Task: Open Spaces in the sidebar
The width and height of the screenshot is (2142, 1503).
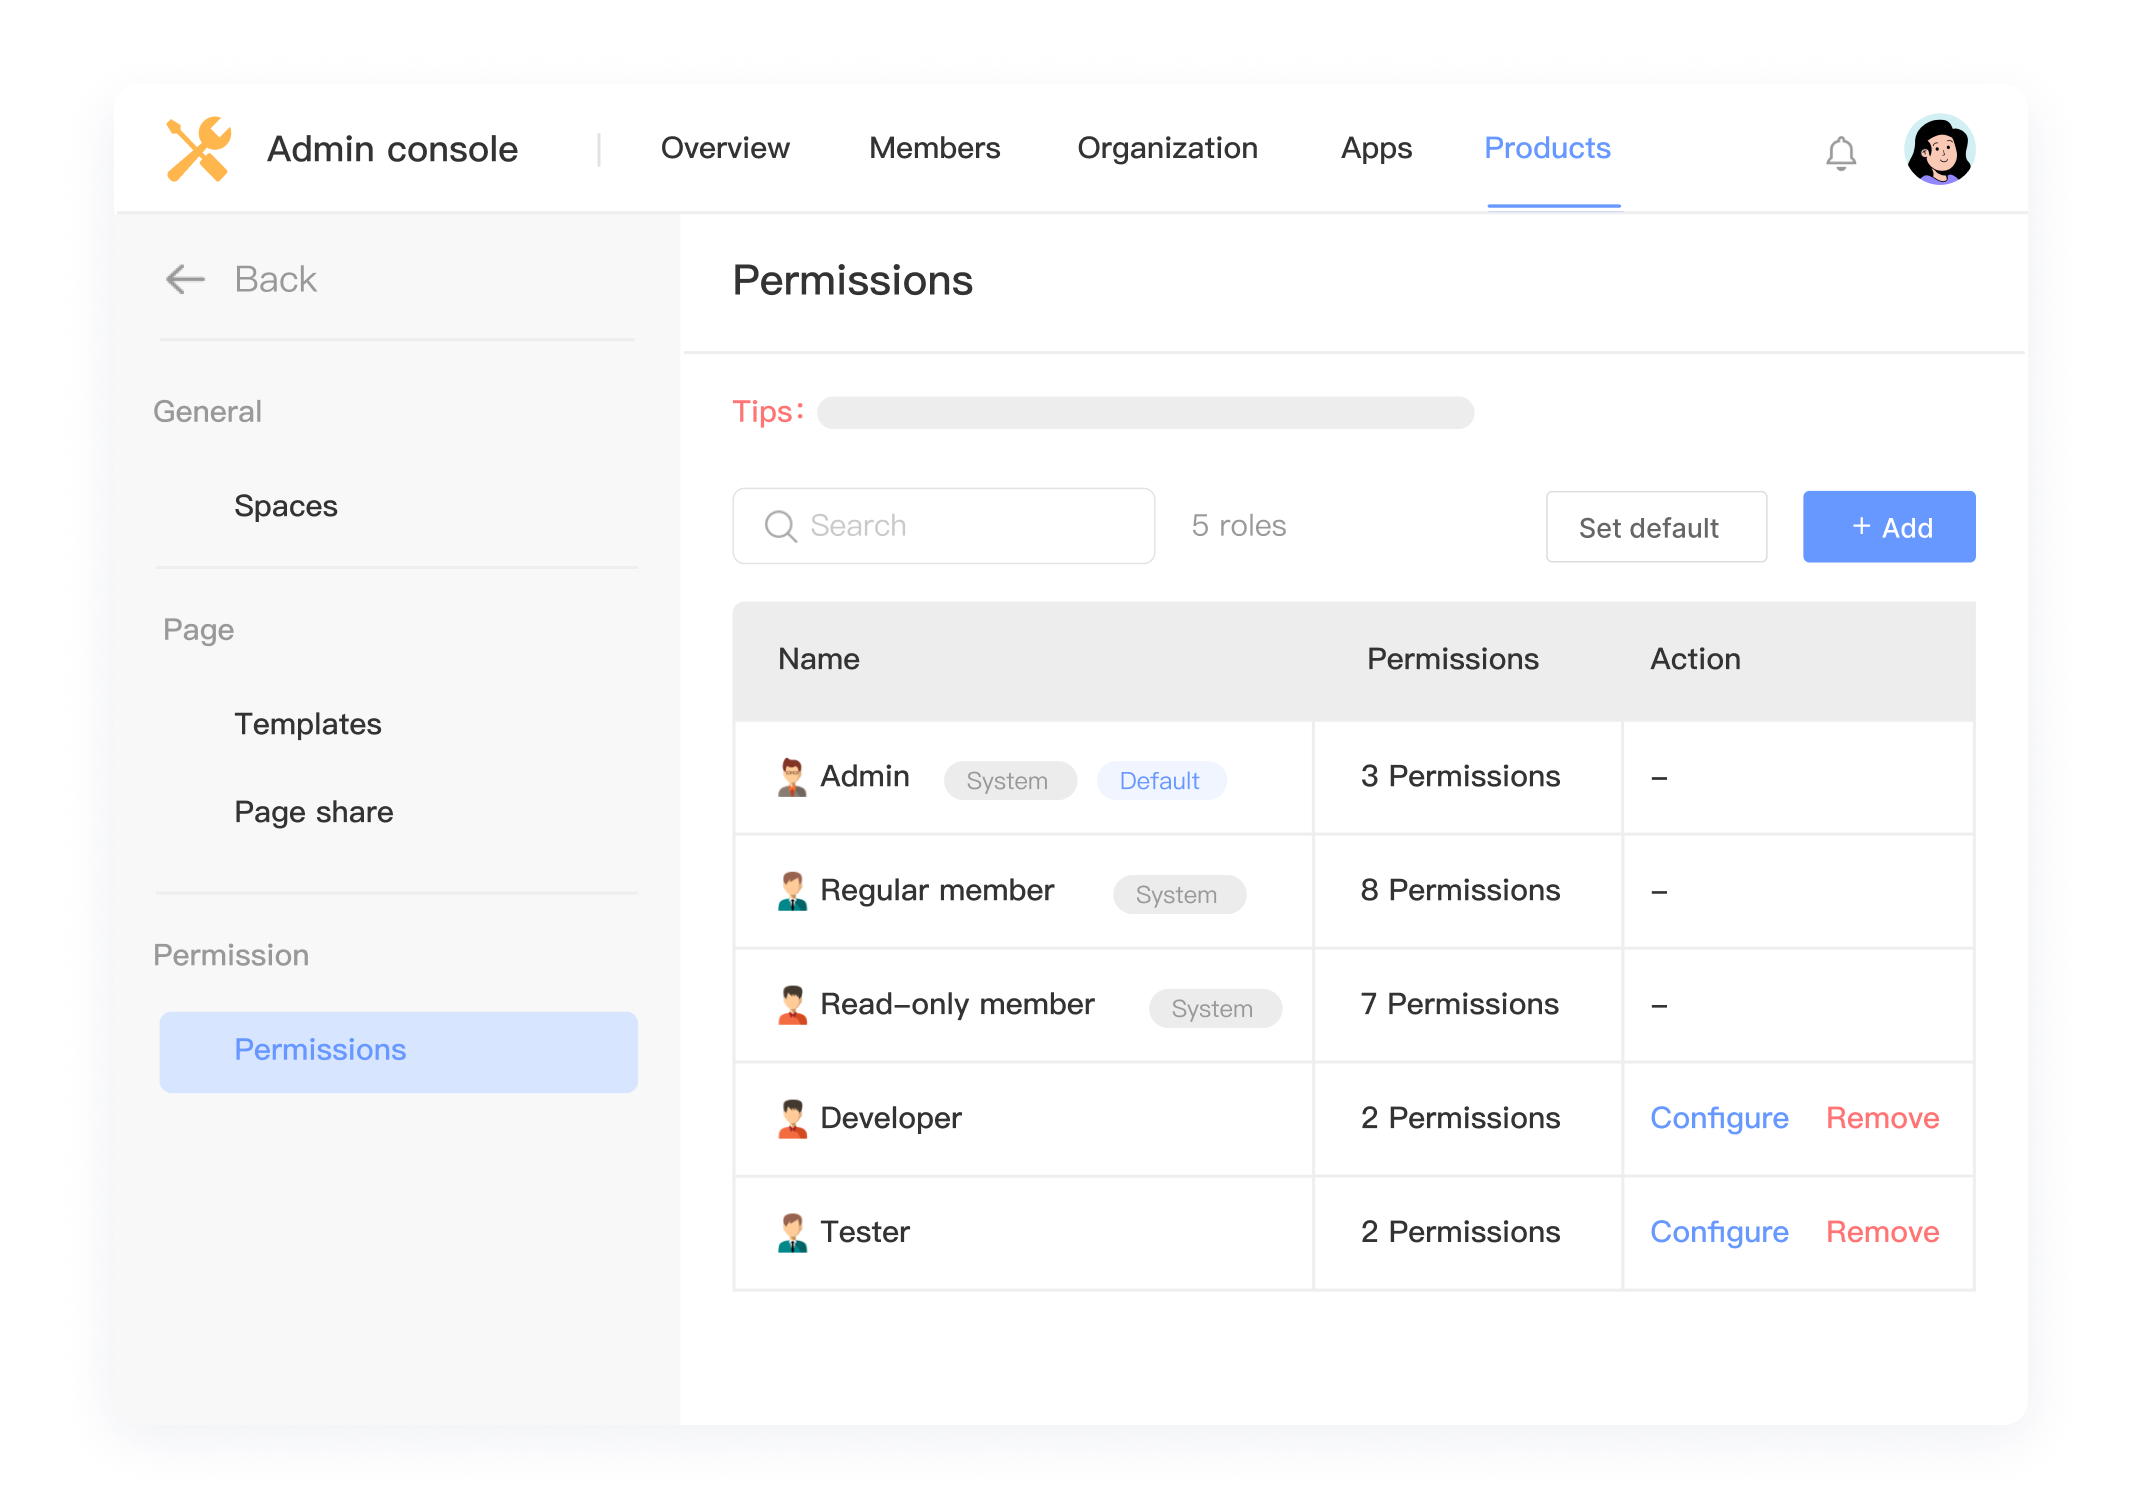Action: [286, 506]
